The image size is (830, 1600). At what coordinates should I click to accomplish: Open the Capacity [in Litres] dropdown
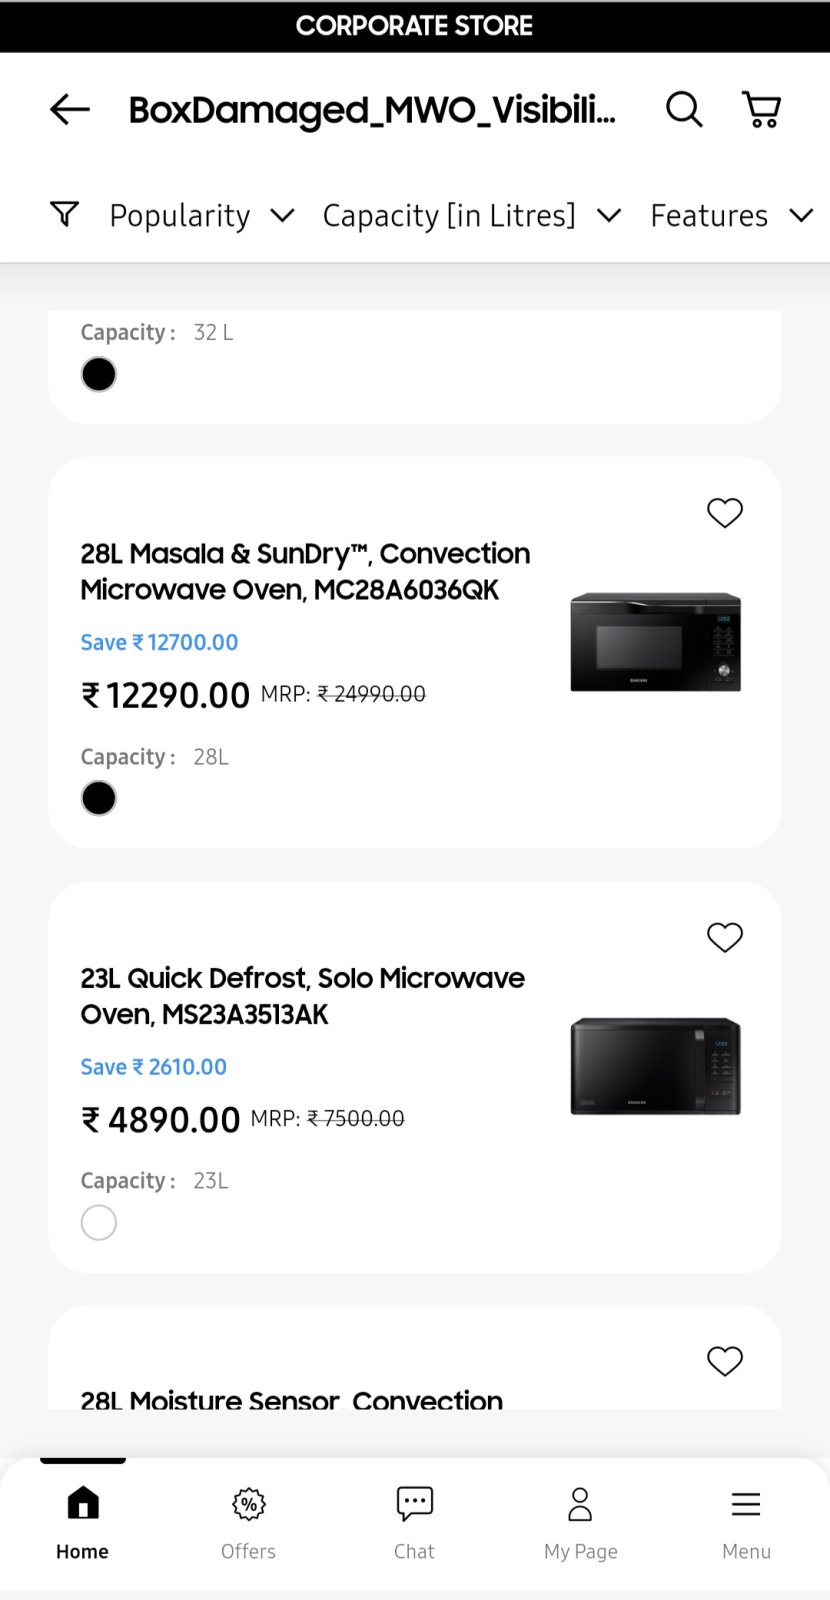pos(471,216)
